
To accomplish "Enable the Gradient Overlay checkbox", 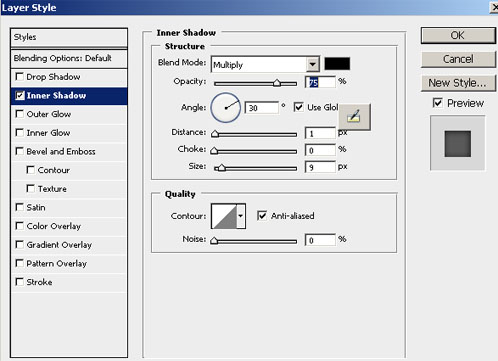I will click(x=20, y=245).
